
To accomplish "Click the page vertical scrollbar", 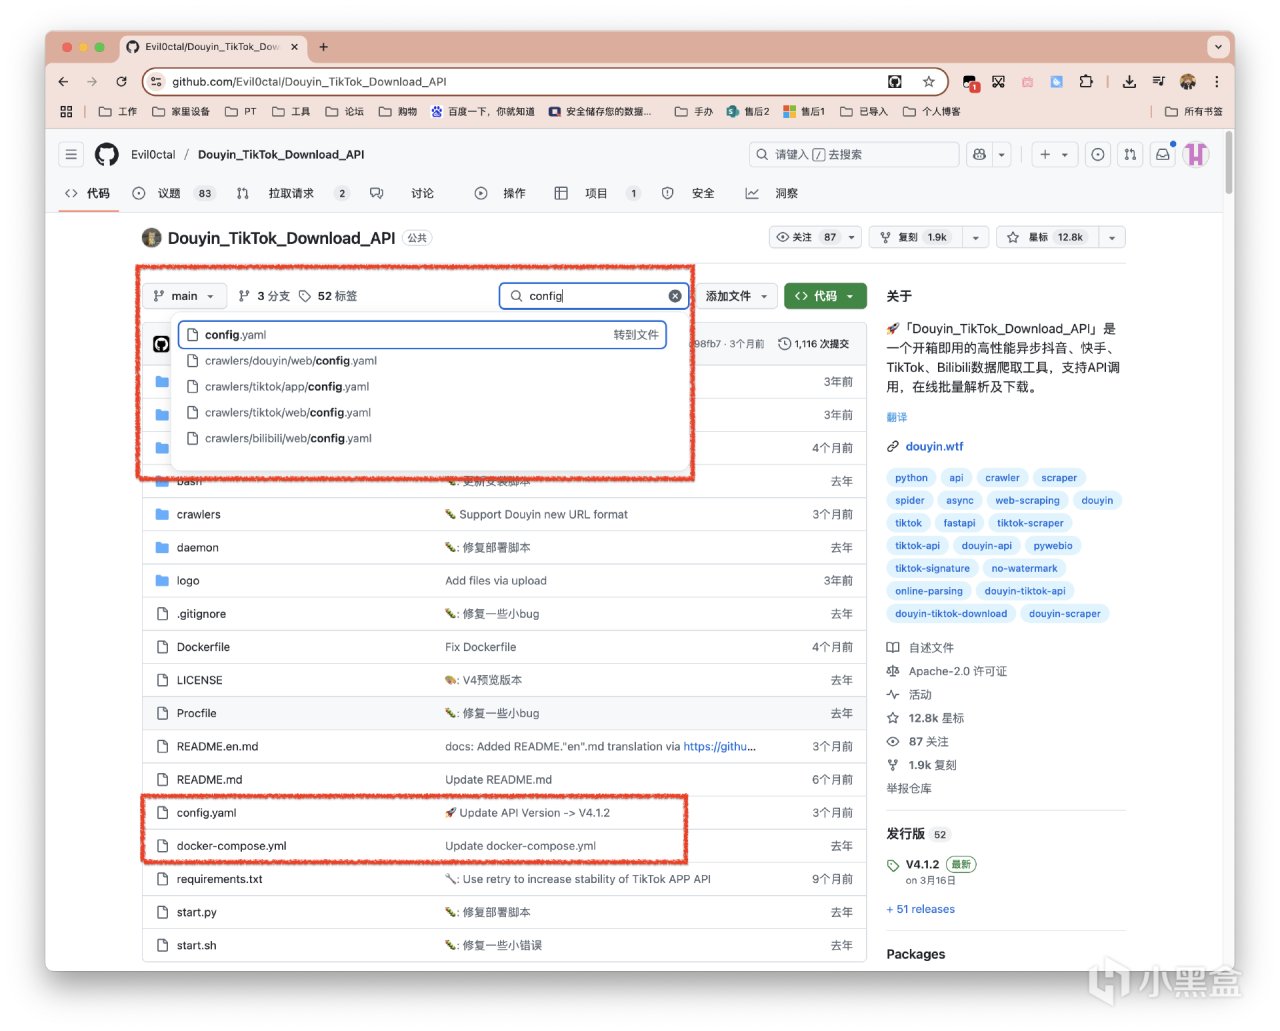I will (x=1228, y=165).
